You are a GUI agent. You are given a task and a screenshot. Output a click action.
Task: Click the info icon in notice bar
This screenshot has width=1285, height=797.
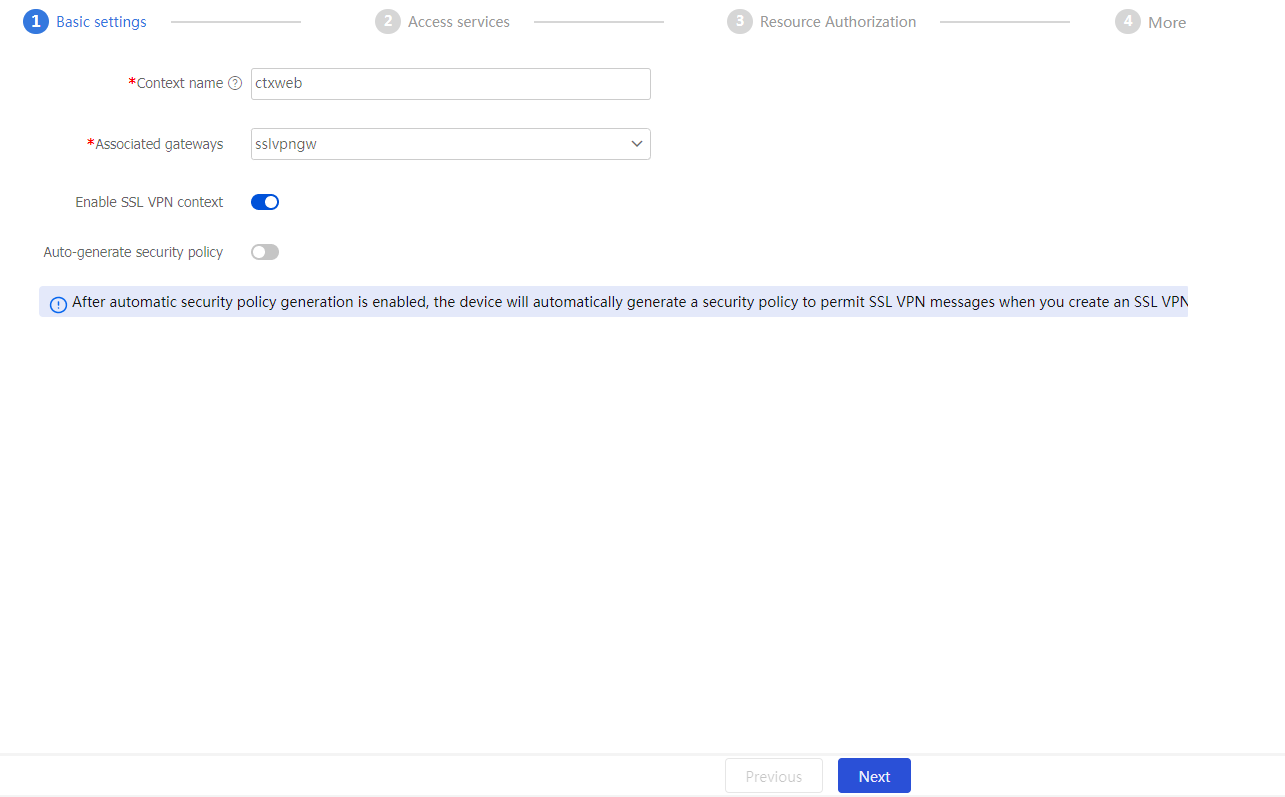(58, 304)
